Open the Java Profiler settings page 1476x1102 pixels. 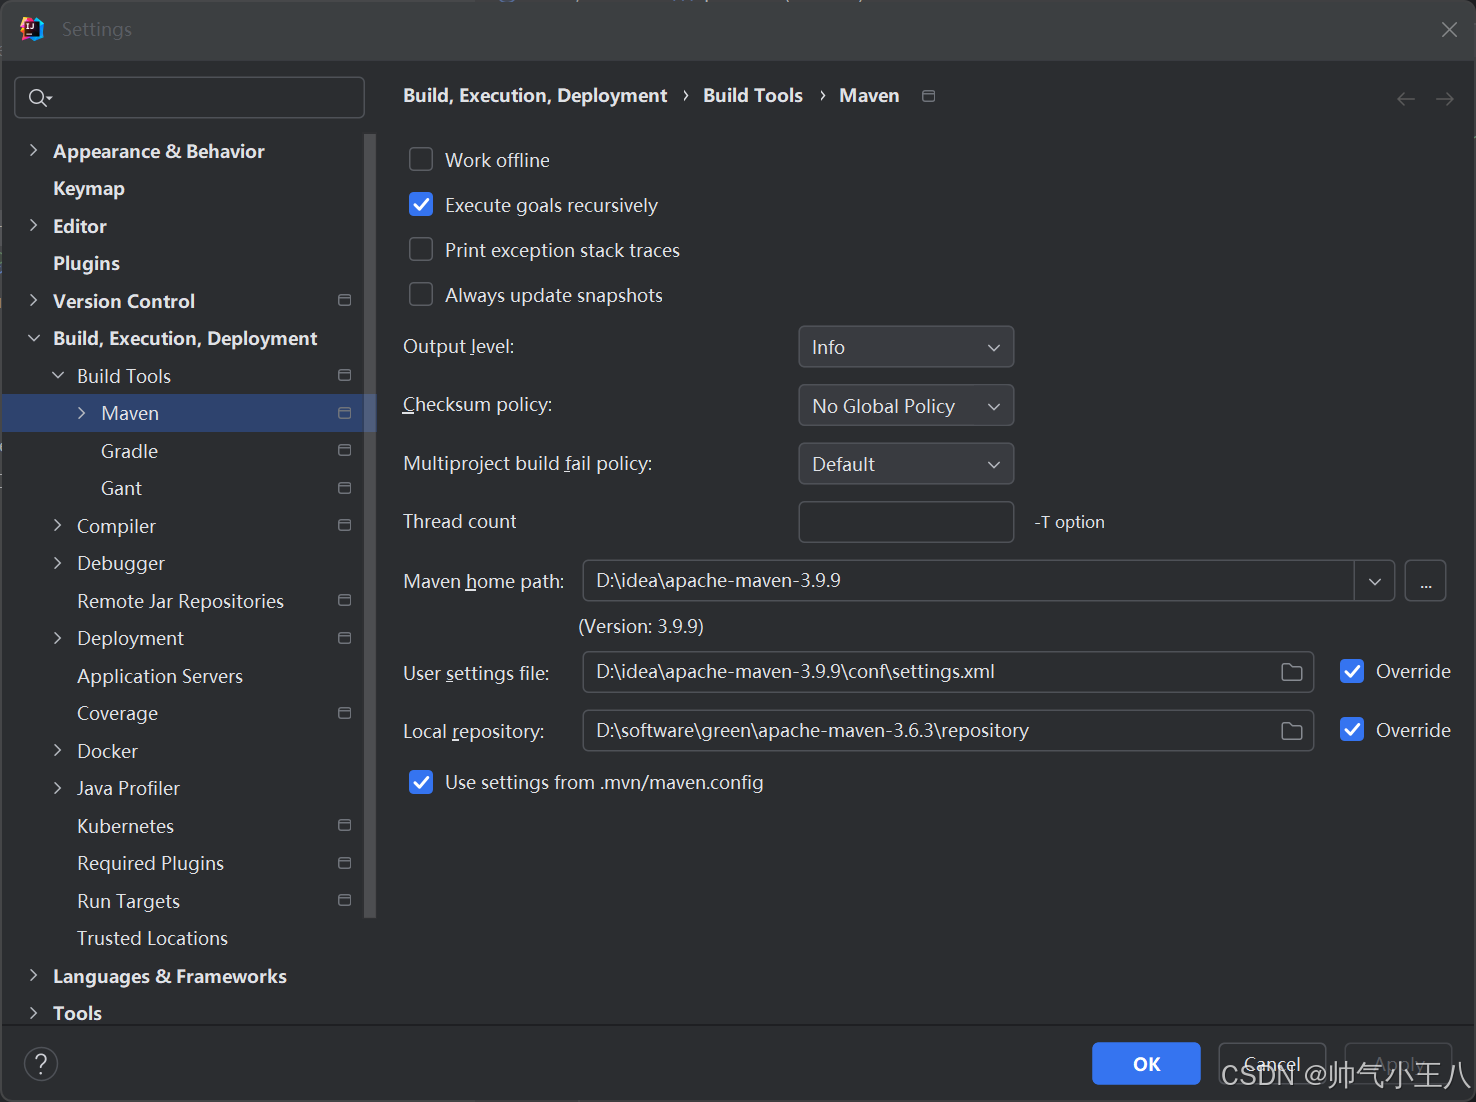(x=128, y=788)
